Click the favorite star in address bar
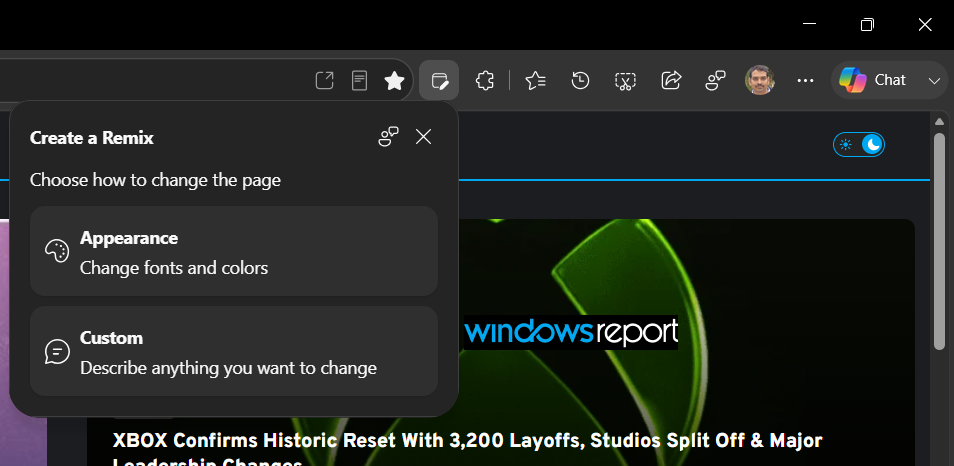The height and width of the screenshot is (466, 954). (395, 80)
